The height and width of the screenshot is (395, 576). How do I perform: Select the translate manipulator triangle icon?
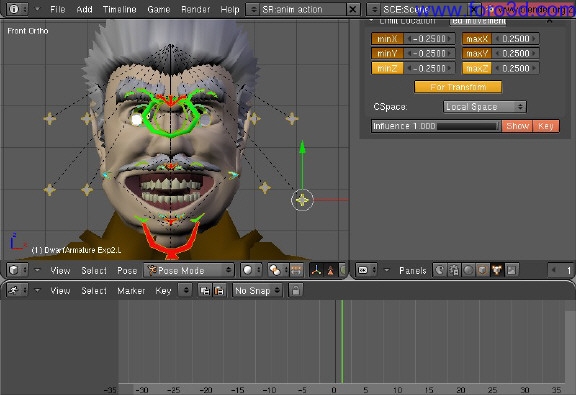point(331,270)
